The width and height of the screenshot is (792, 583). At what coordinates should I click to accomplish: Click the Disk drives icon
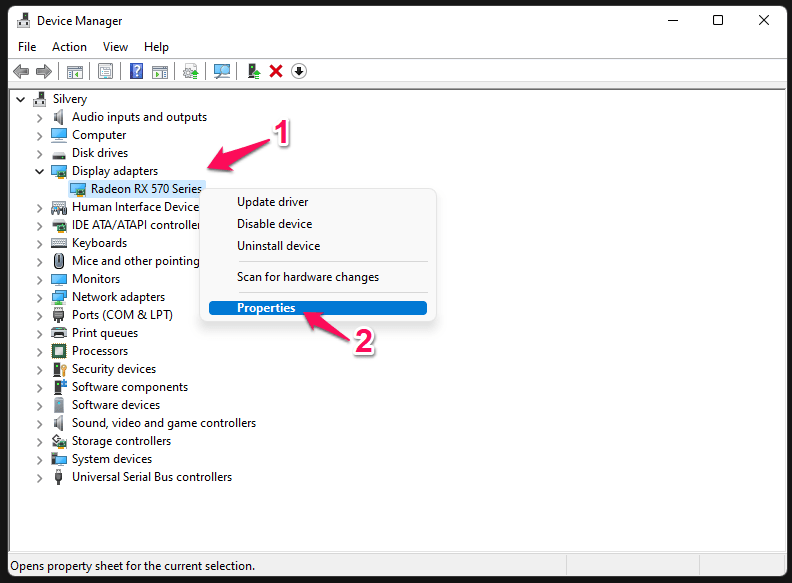59,154
